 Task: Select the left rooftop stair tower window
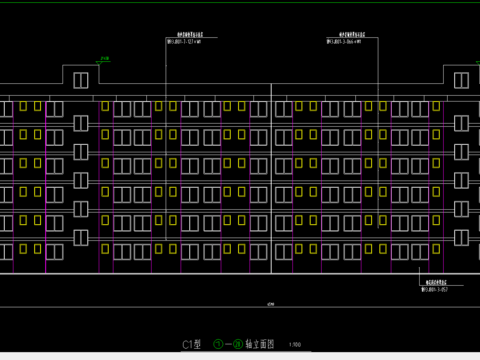(81, 80)
